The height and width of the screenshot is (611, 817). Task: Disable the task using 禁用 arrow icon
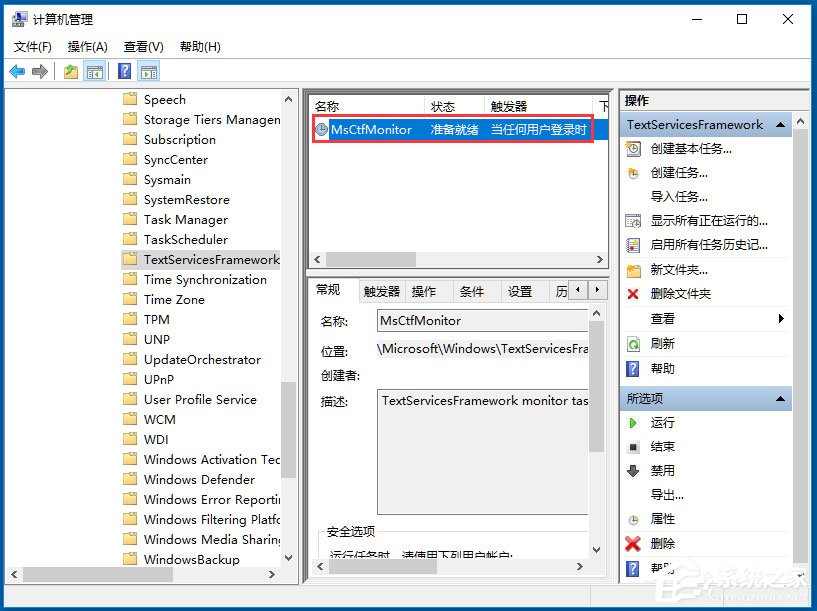coord(631,471)
